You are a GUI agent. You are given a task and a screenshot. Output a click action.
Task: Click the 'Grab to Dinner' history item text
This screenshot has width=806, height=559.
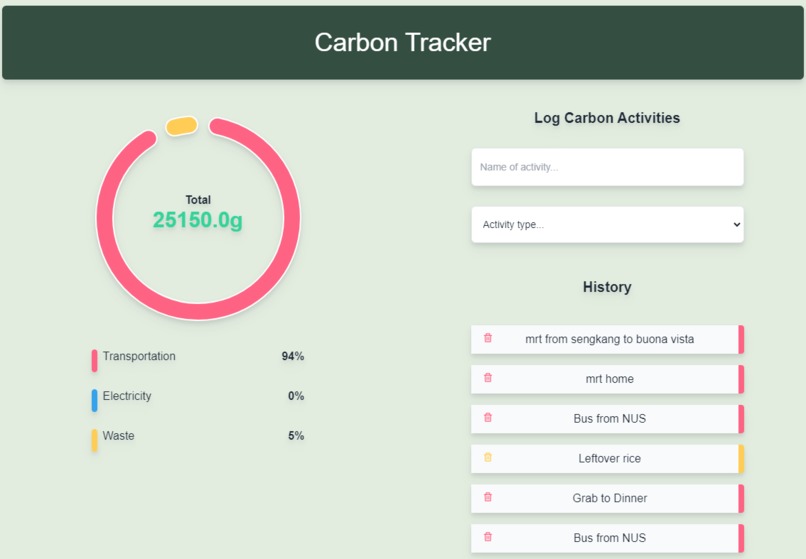pos(610,498)
